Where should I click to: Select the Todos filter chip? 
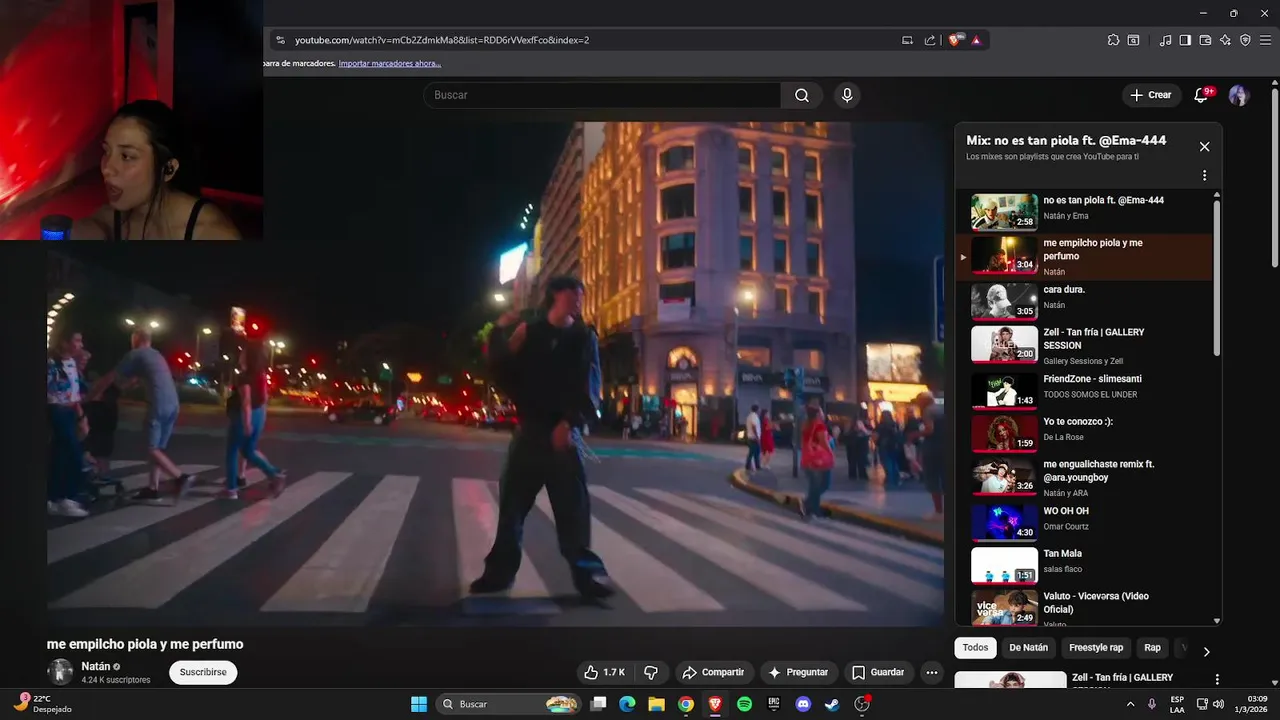(975, 647)
